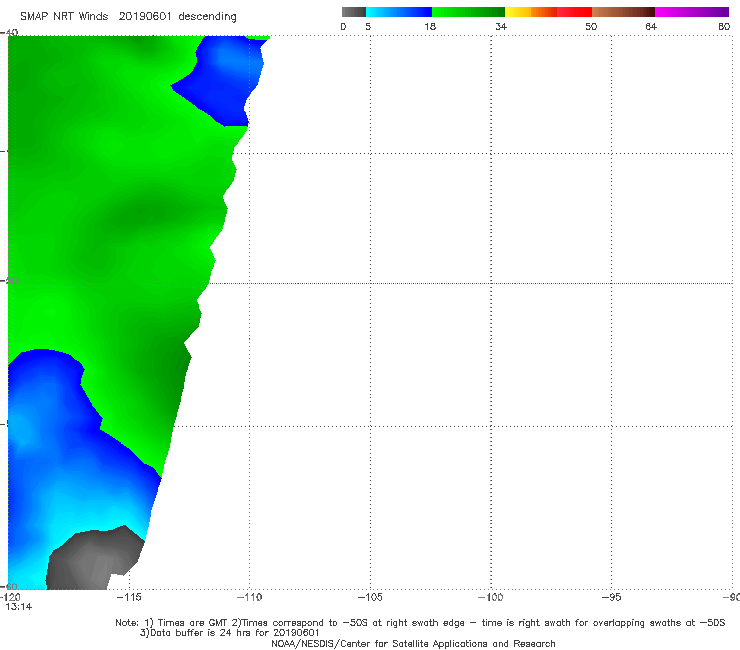Click the longitude label '-110'

click(249, 598)
